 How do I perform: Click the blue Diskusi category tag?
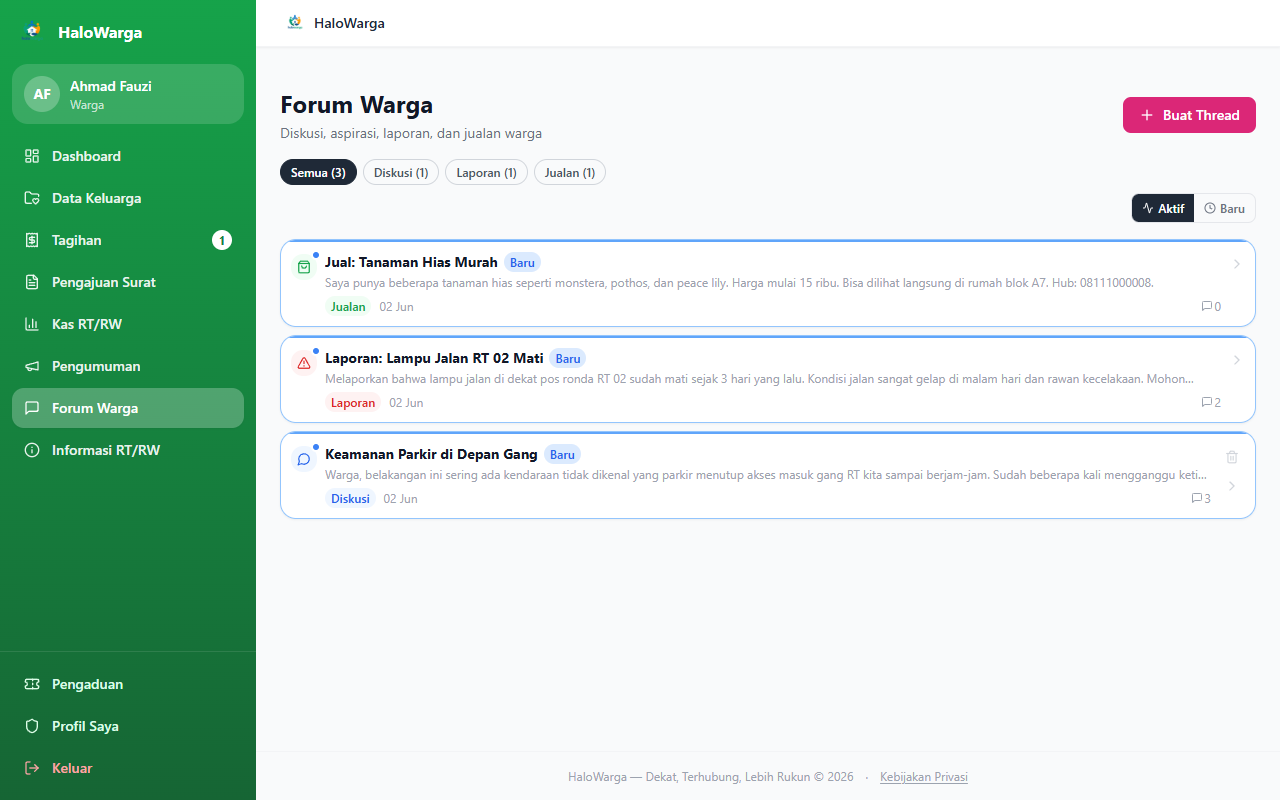click(350, 499)
